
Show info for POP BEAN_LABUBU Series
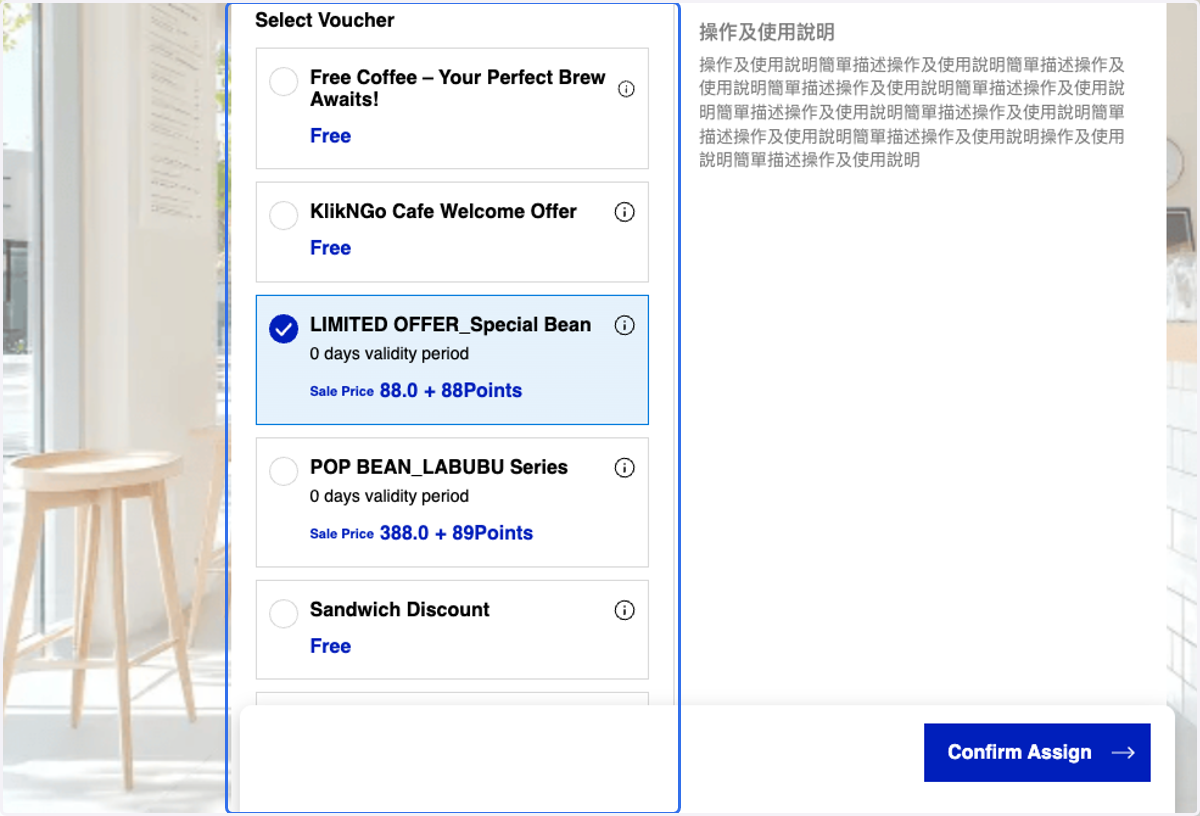pyautogui.click(x=625, y=468)
